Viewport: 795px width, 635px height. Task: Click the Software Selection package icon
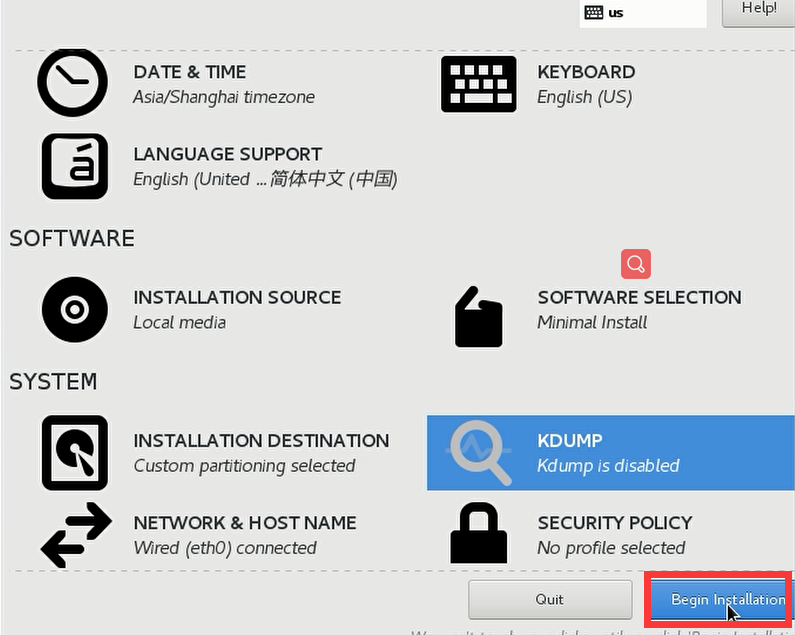click(478, 317)
